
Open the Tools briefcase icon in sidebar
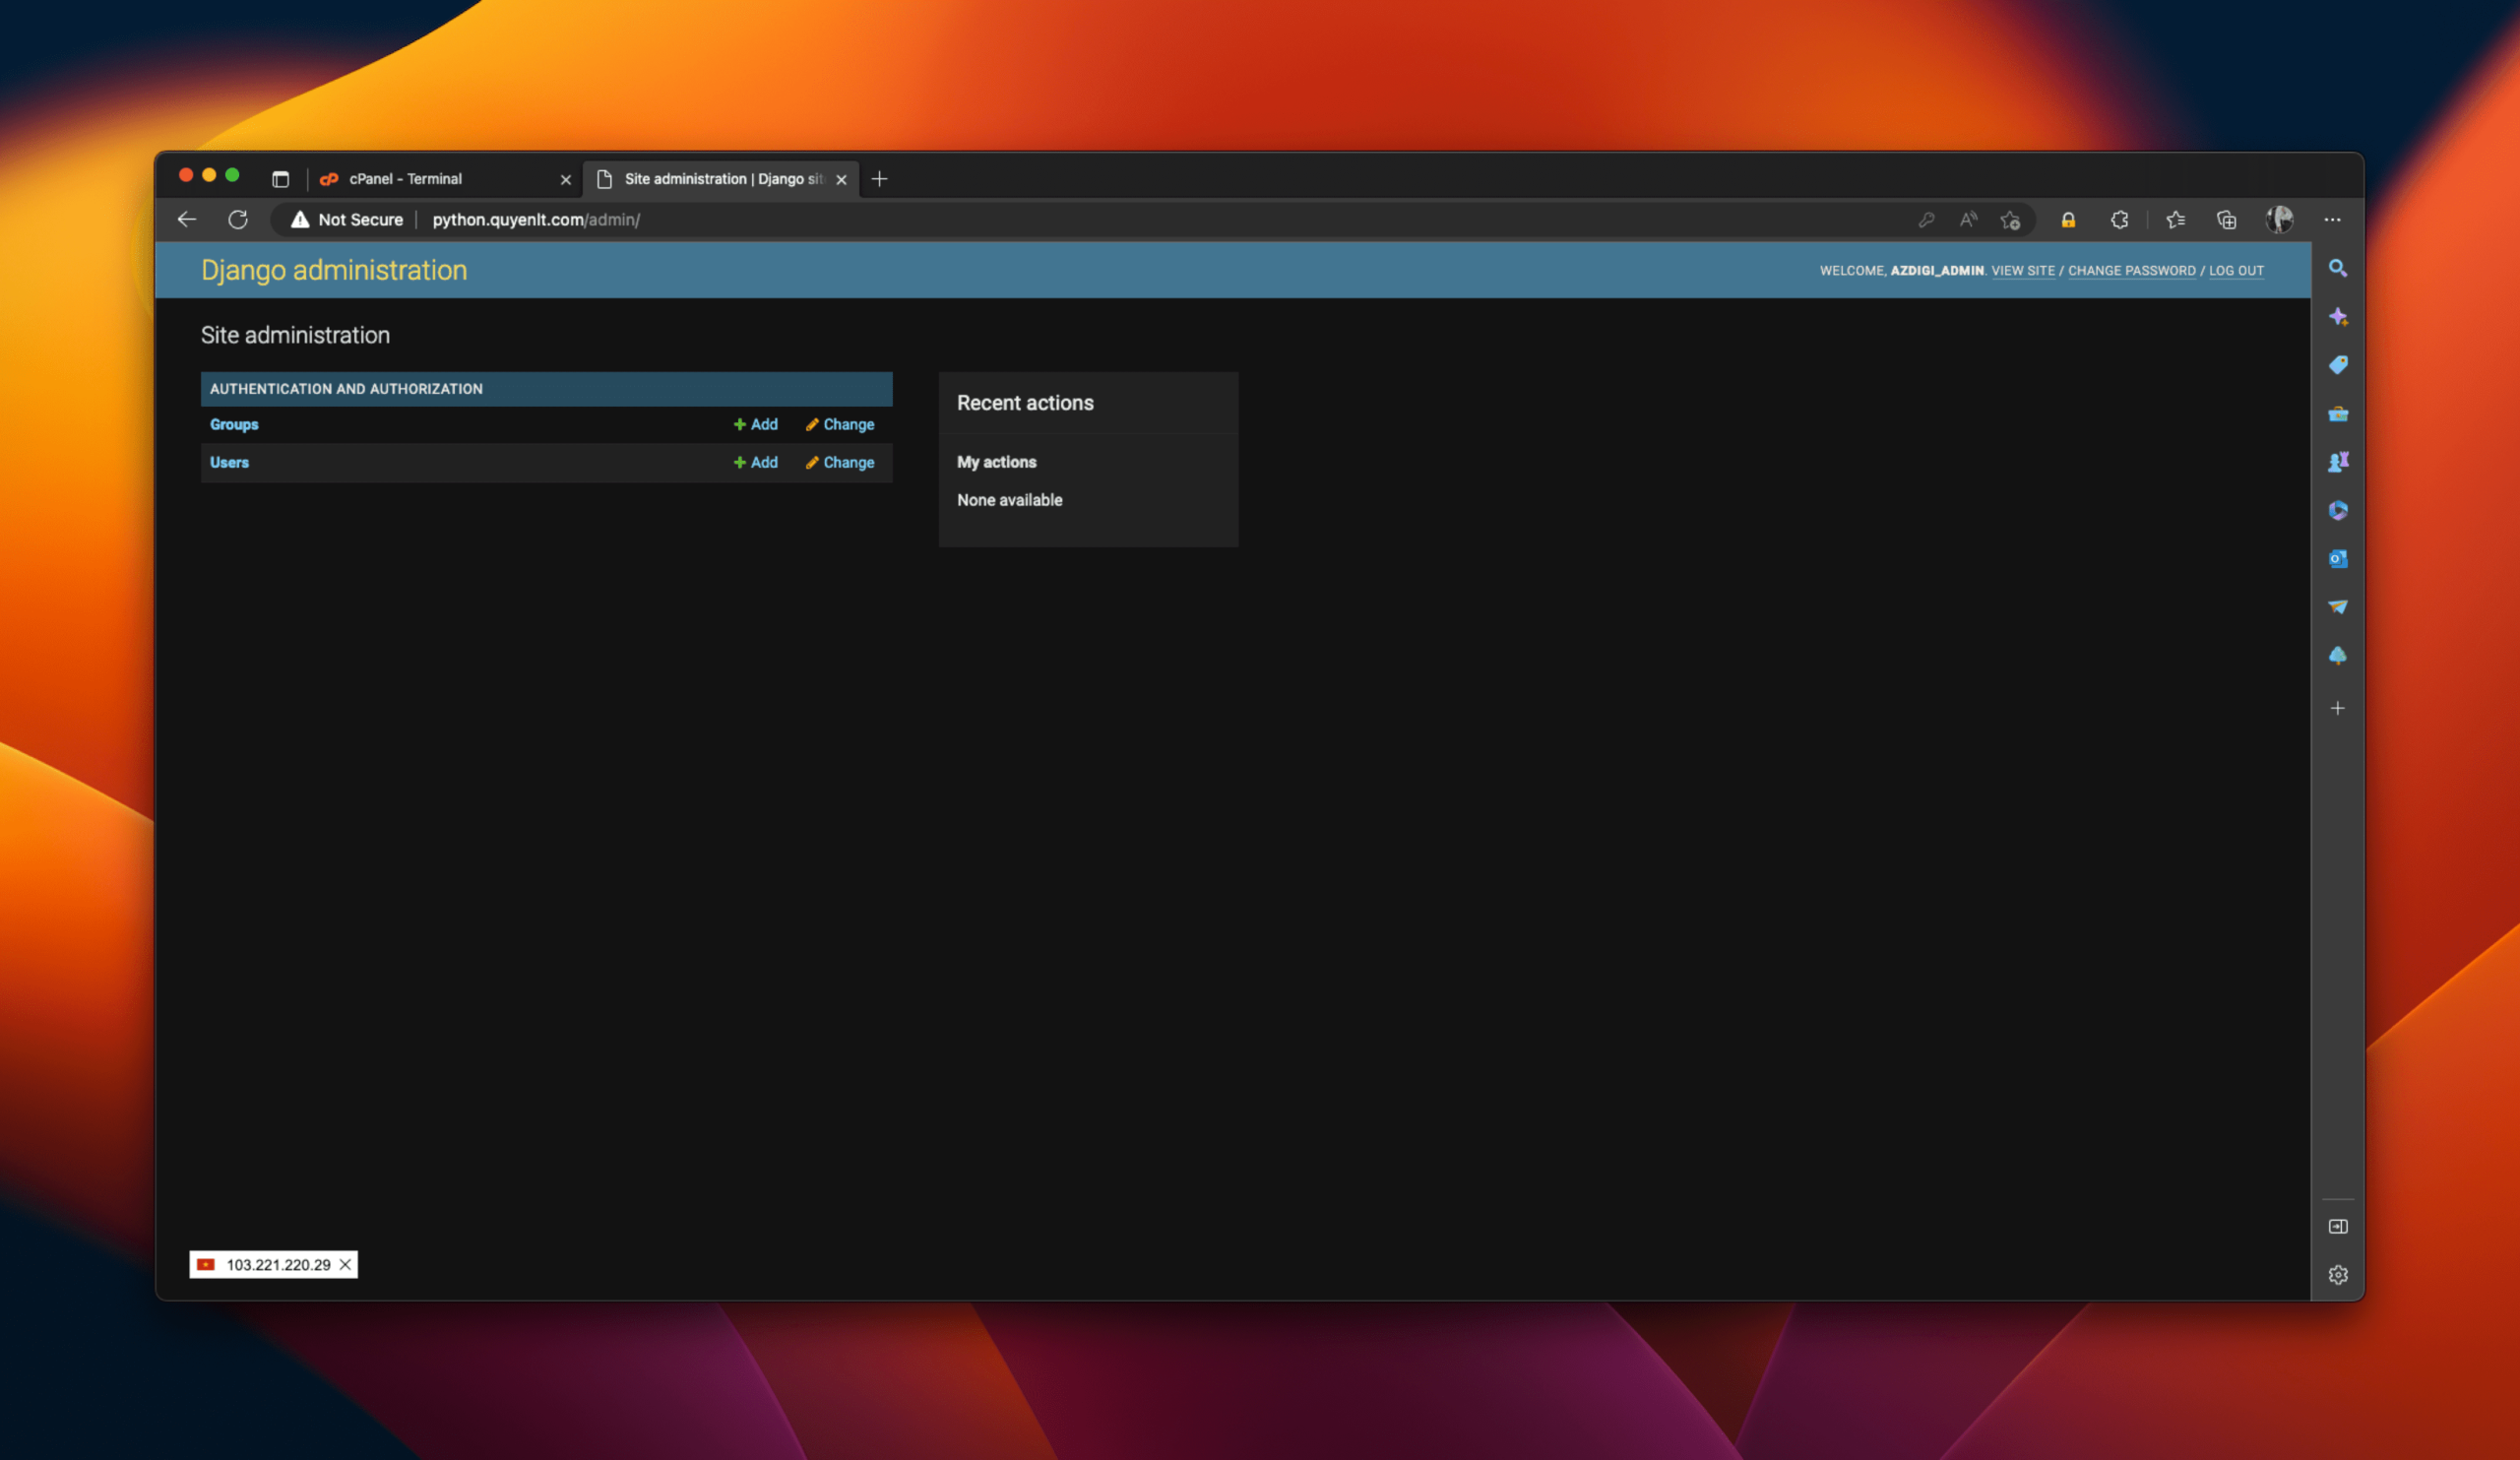(2337, 414)
